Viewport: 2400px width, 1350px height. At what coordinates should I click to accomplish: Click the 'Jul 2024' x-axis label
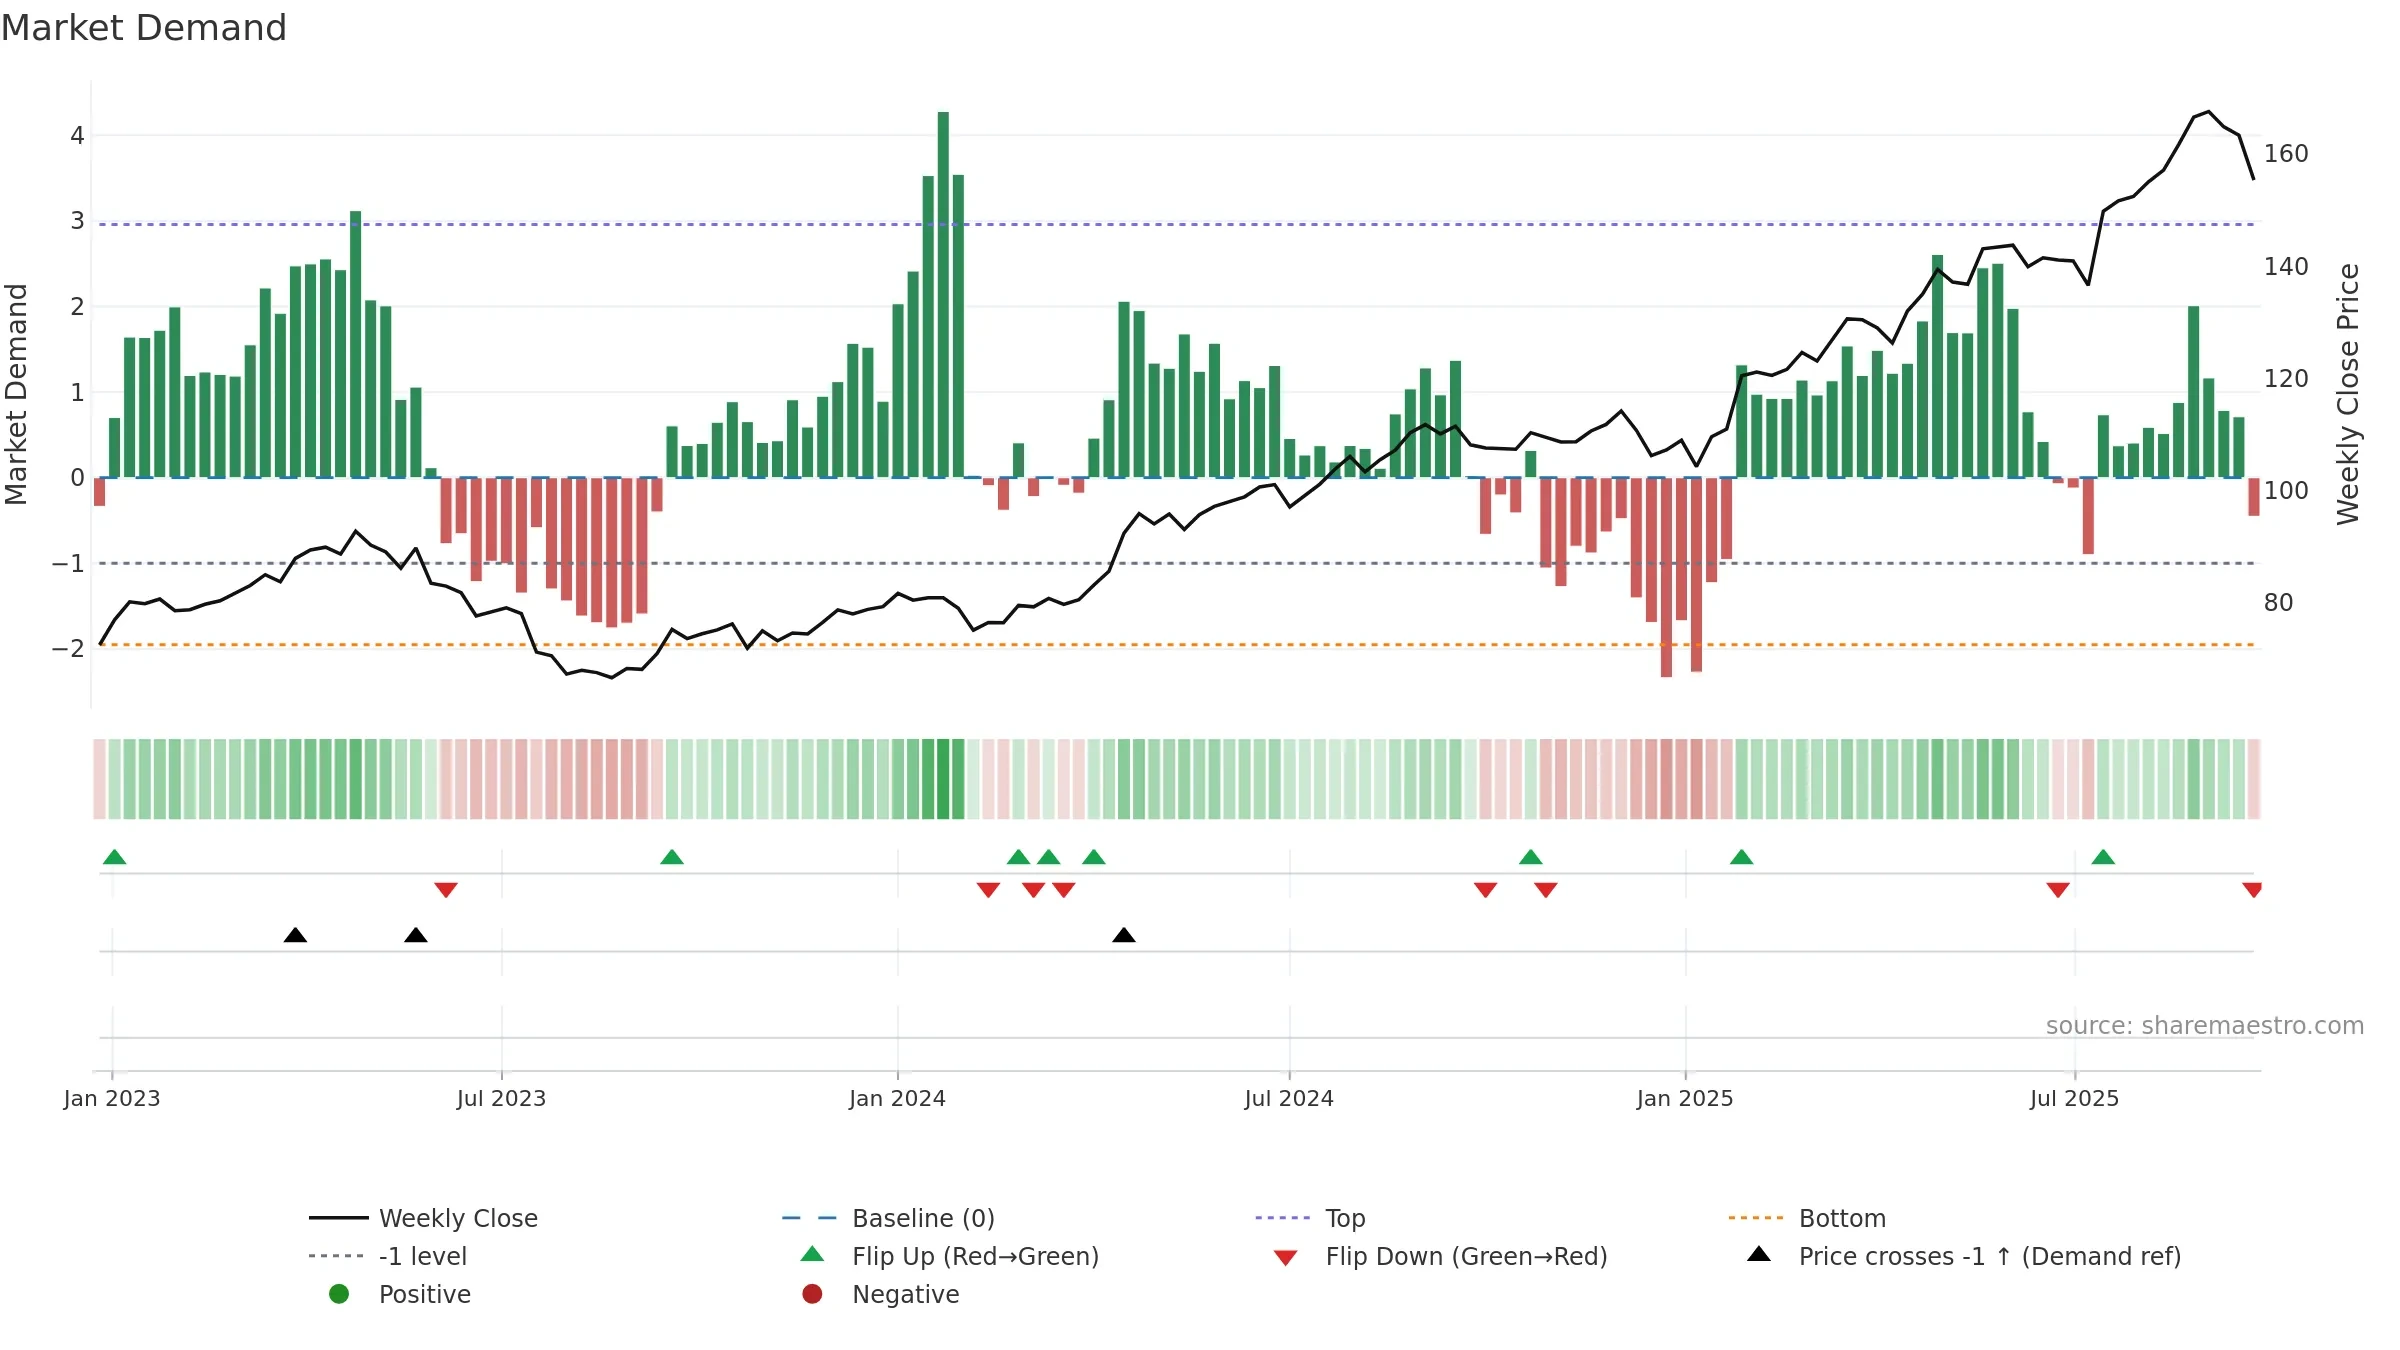[1289, 1098]
